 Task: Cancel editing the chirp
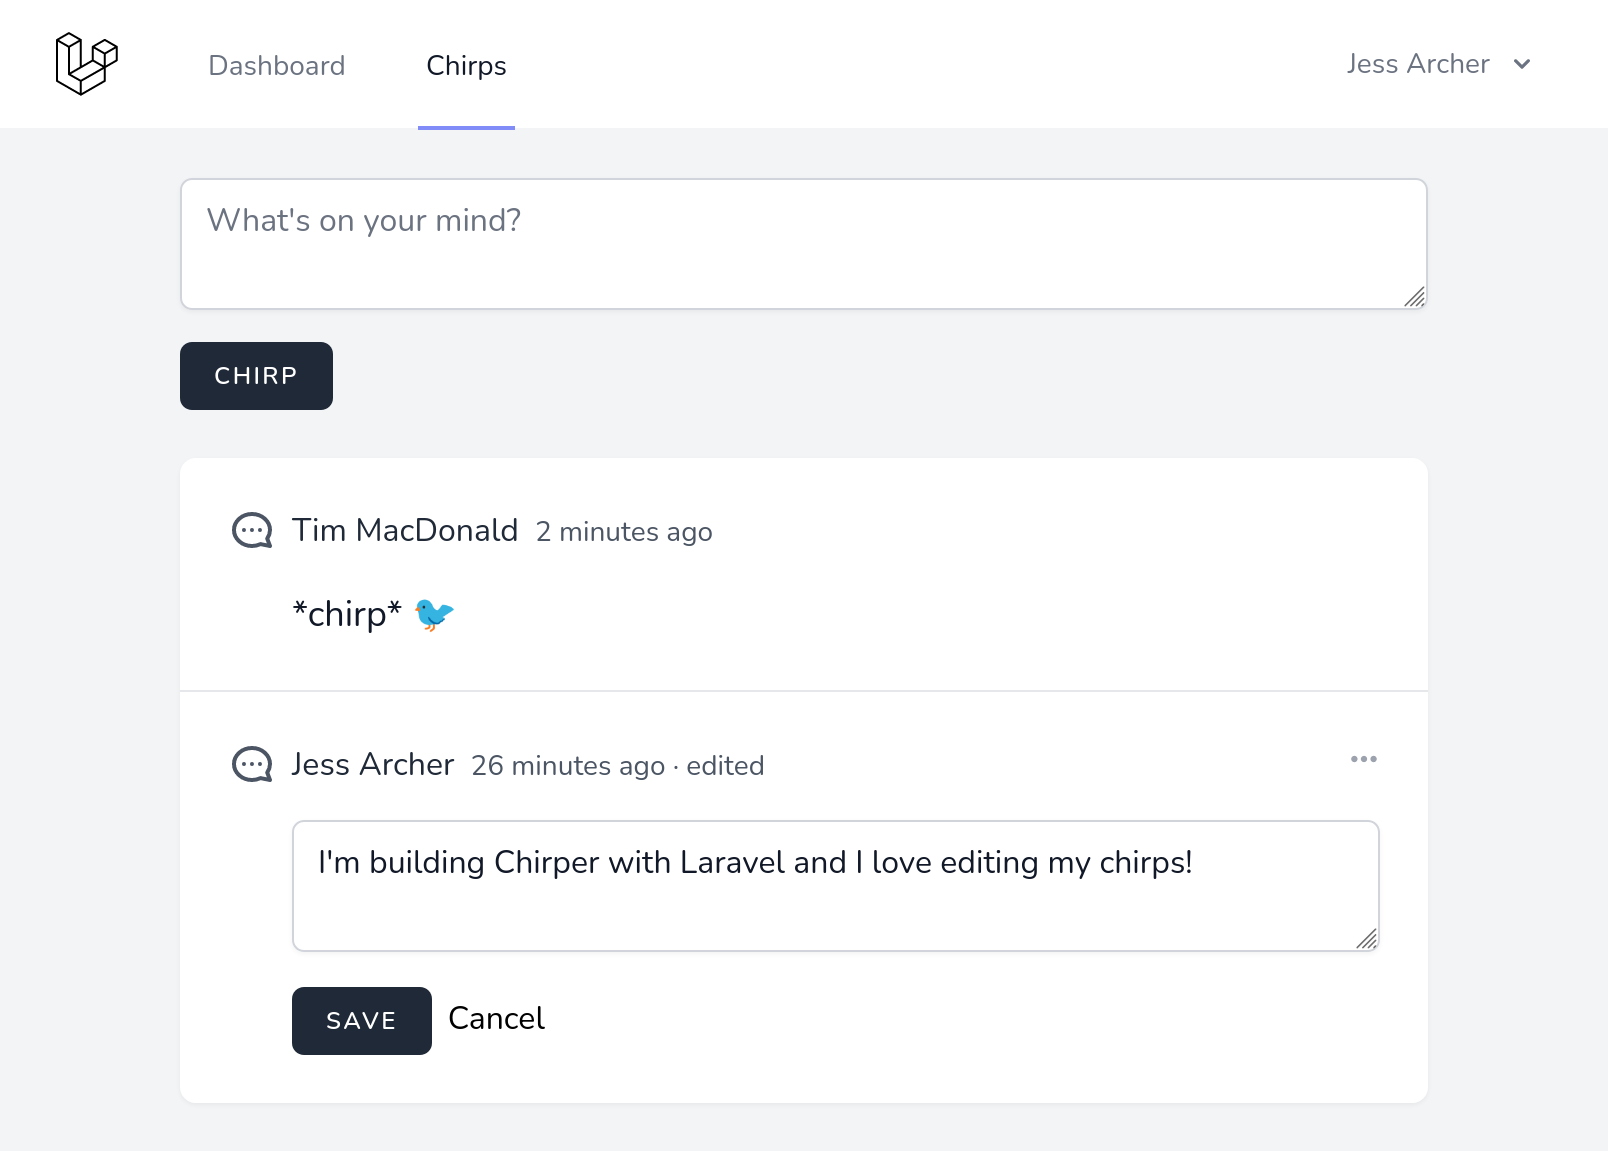pos(496,1019)
